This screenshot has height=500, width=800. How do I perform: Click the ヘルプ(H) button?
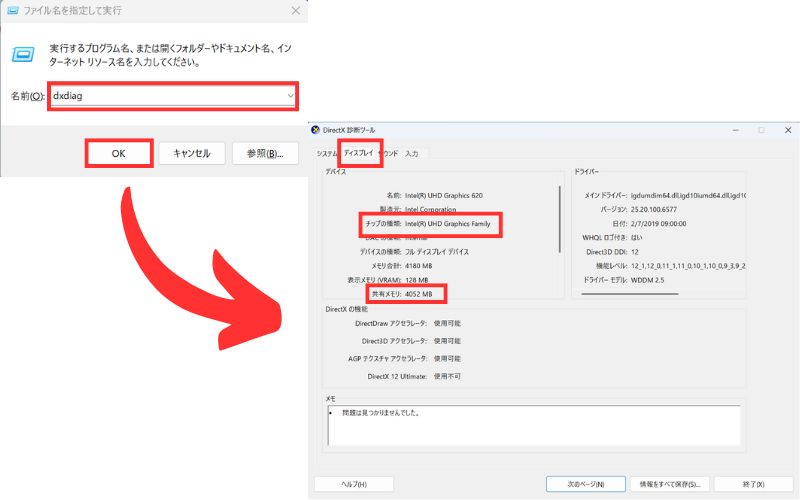pyautogui.click(x=354, y=484)
